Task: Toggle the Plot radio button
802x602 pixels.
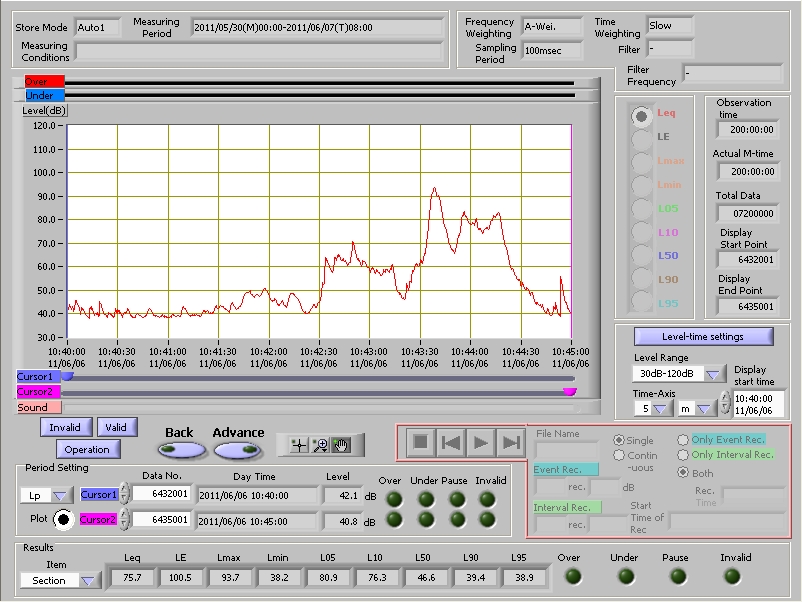Action: tap(63, 520)
